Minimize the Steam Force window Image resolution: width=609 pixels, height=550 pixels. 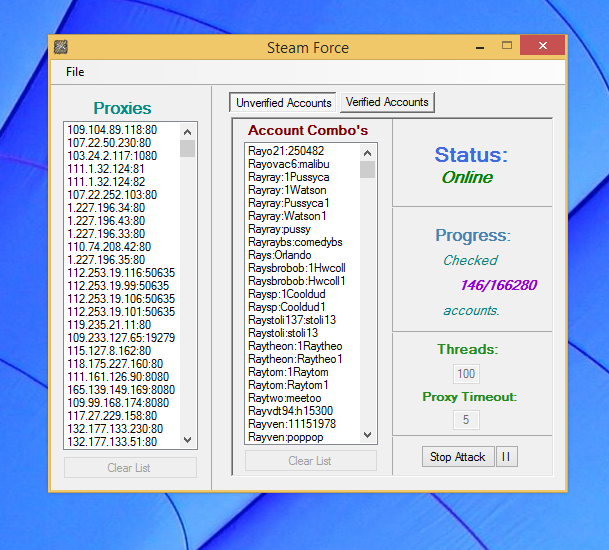click(x=480, y=47)
